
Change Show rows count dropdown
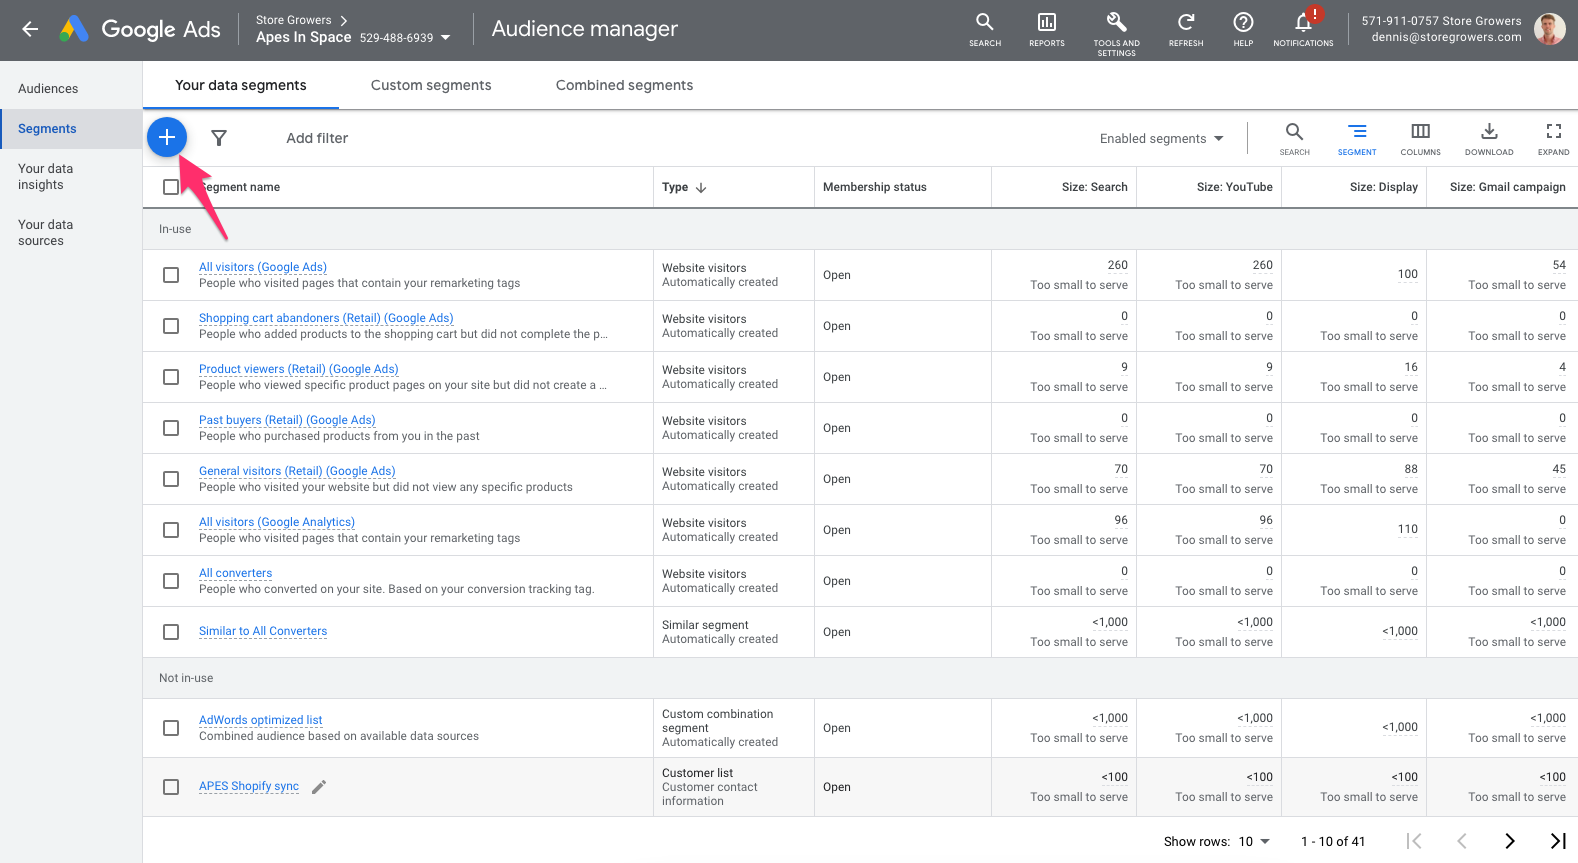tap(1254, 841)
